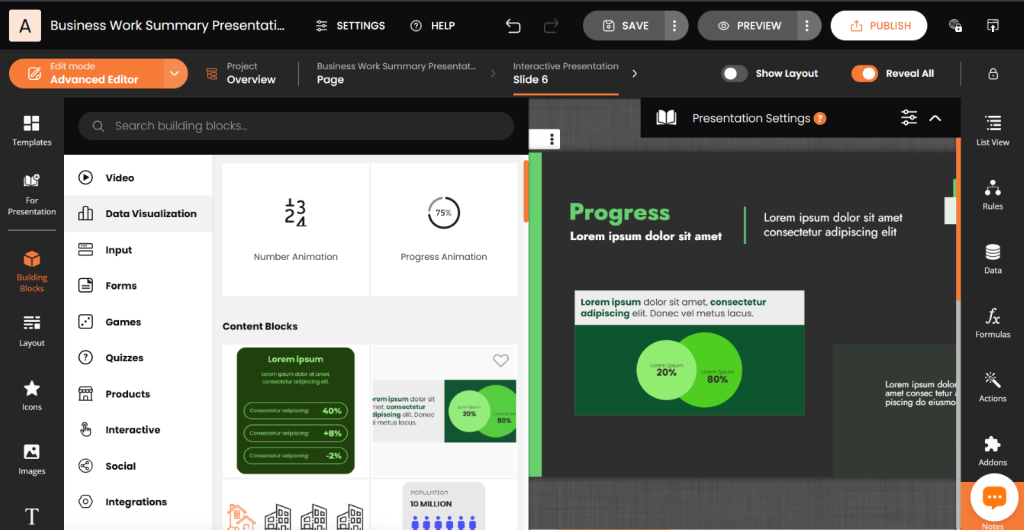The width and height of the screenshot is (1024, 530).
Task: Click the PUBLISH button
Action: click(879, 25)
